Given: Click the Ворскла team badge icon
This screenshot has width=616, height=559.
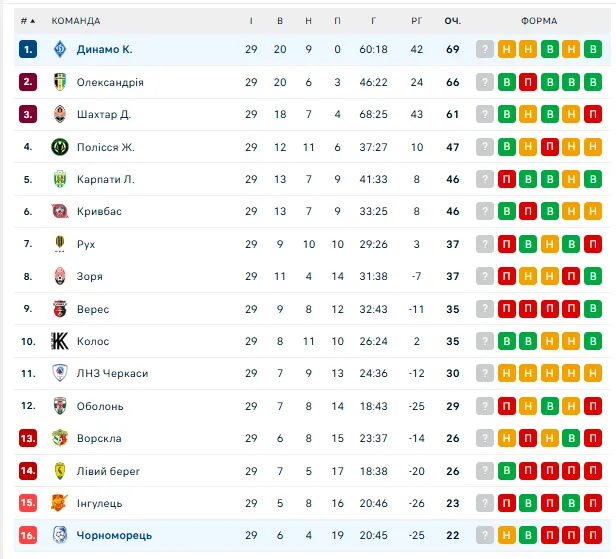Looking at the screenshot, I should [x=59, y=438].
